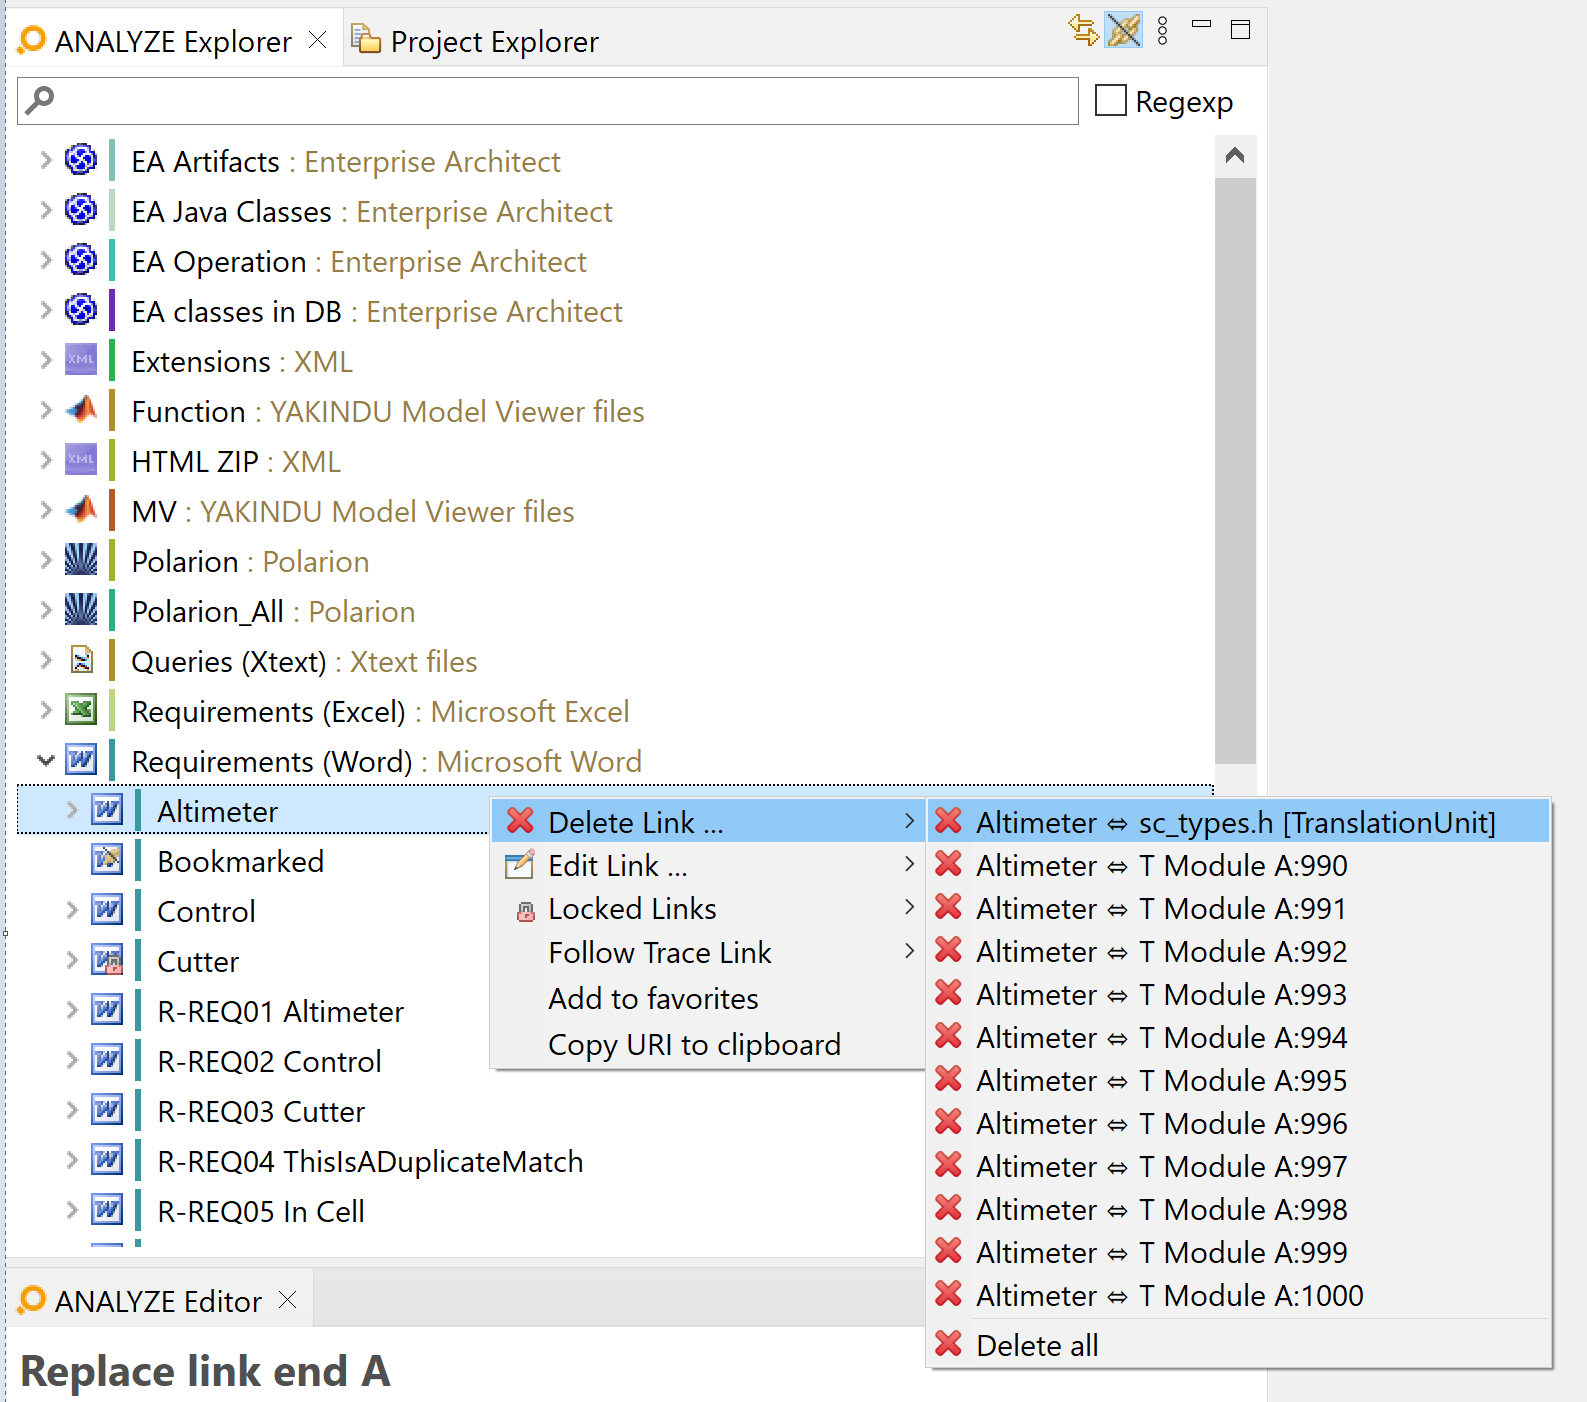The width and height of the screenshot is (1587, 1402).
Task: Click red X icon next to A:998
Action: 948,1208
